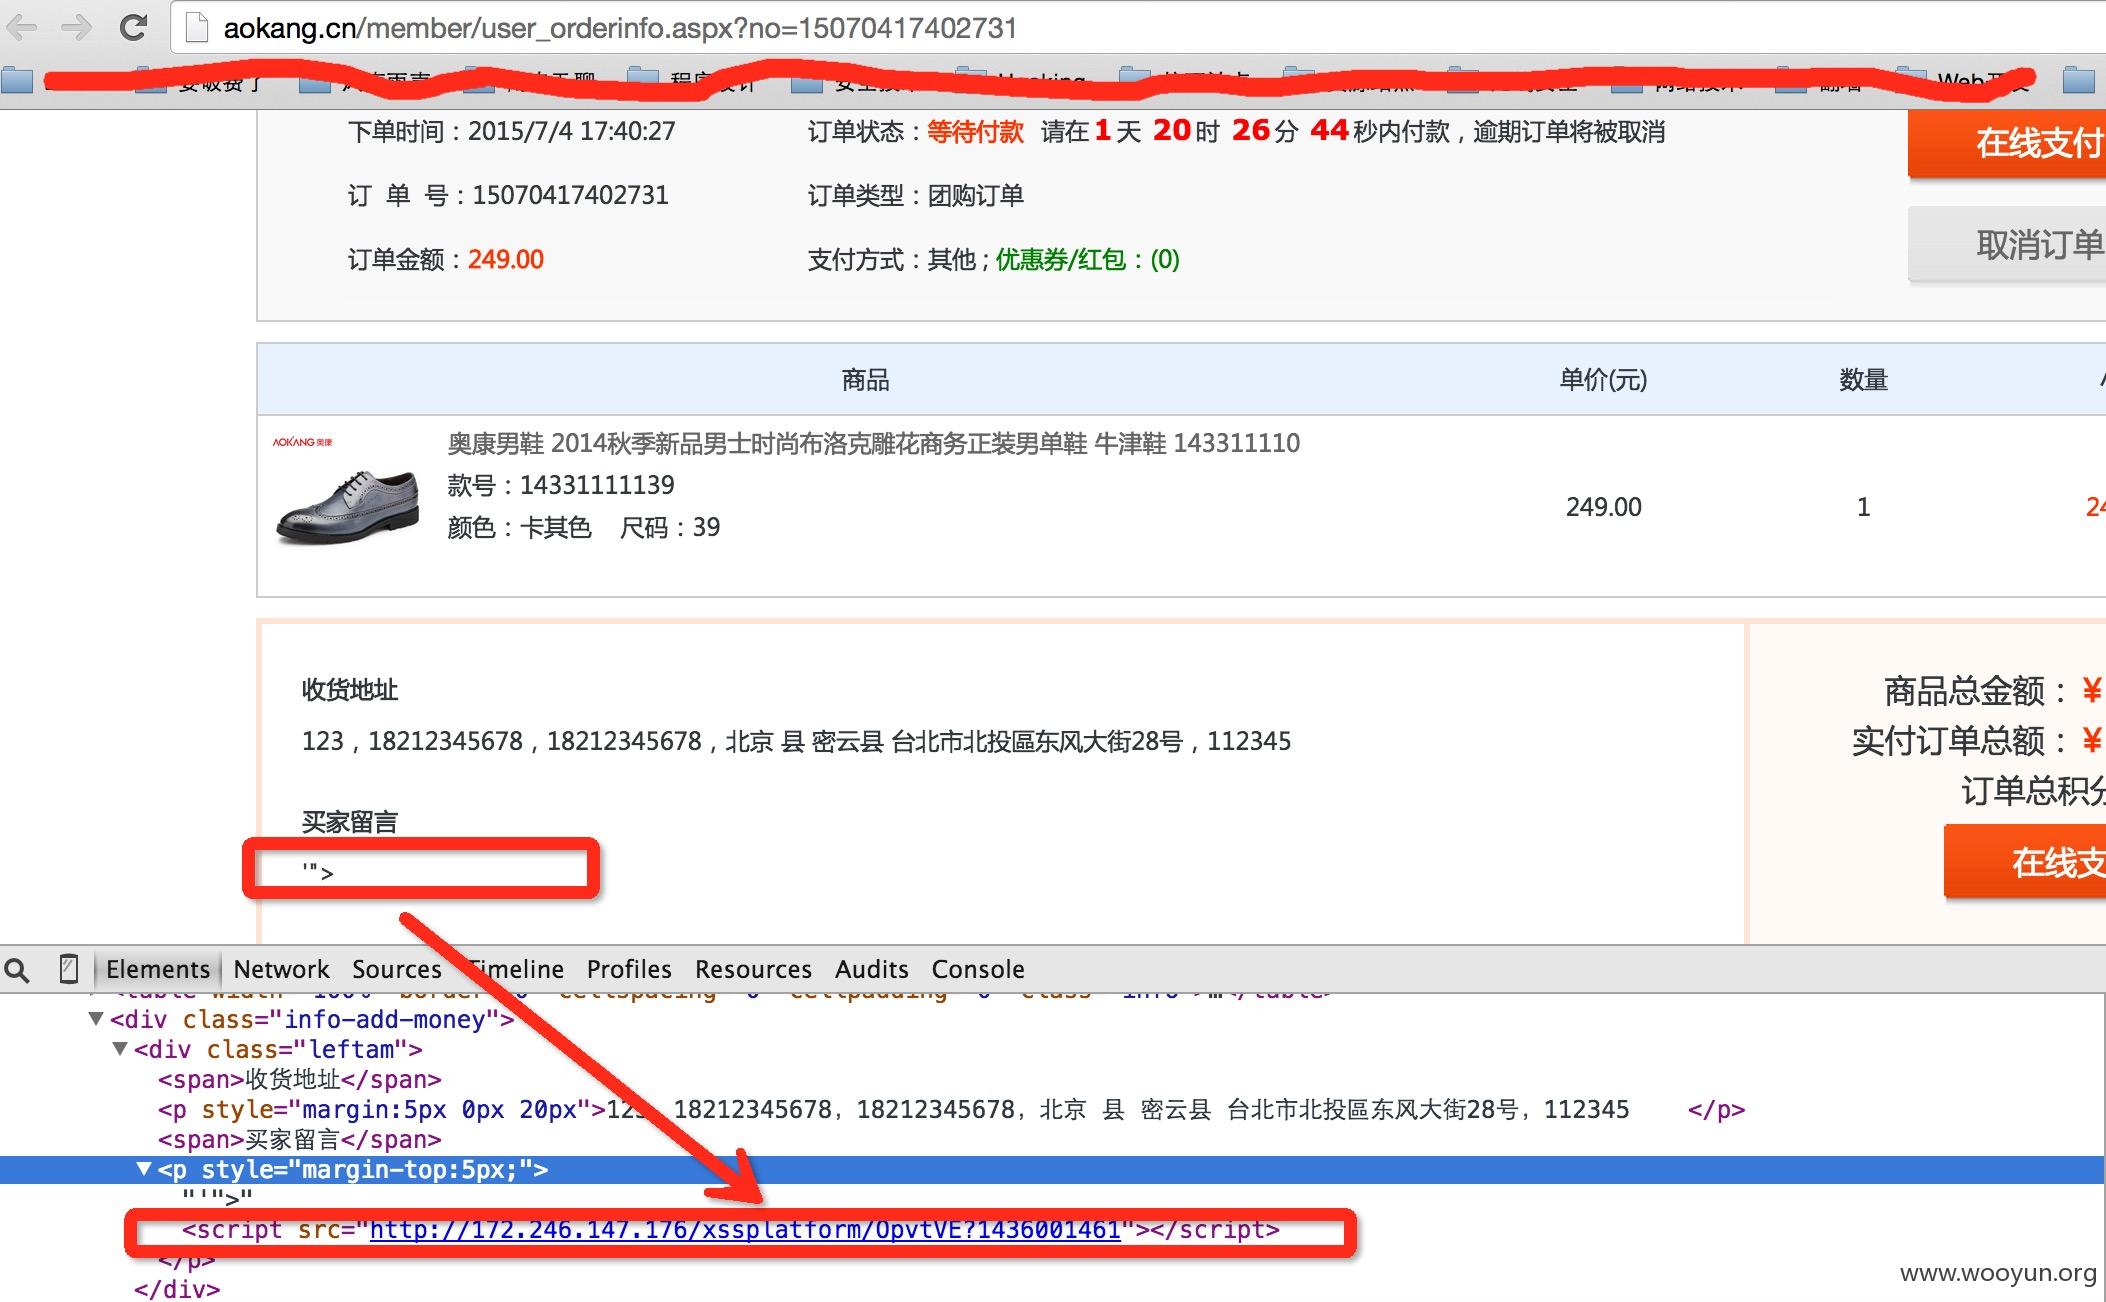Click 下单时间 2015/7/4 17:40:27 text
This screenshot has width=2106, height=1302.
coord(512,131)
